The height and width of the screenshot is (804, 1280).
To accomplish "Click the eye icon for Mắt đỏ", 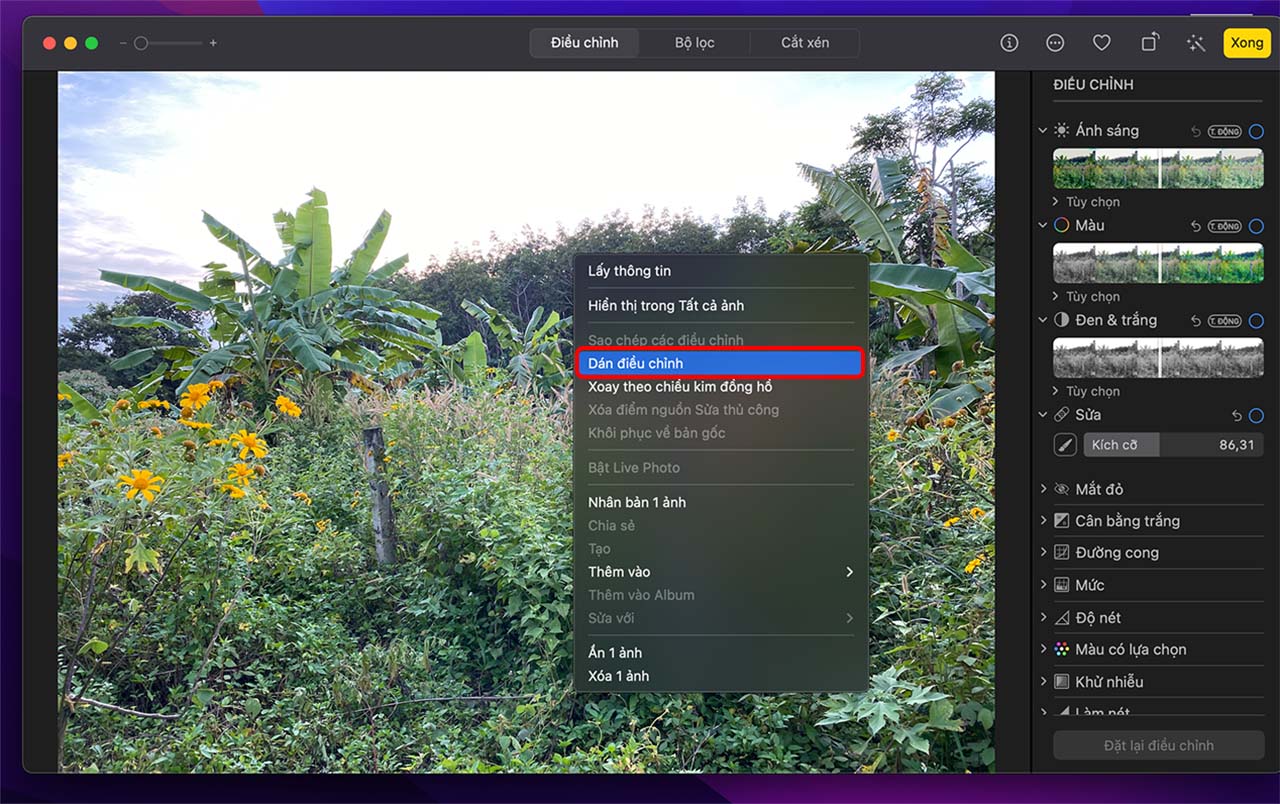I will point(1061,489).
